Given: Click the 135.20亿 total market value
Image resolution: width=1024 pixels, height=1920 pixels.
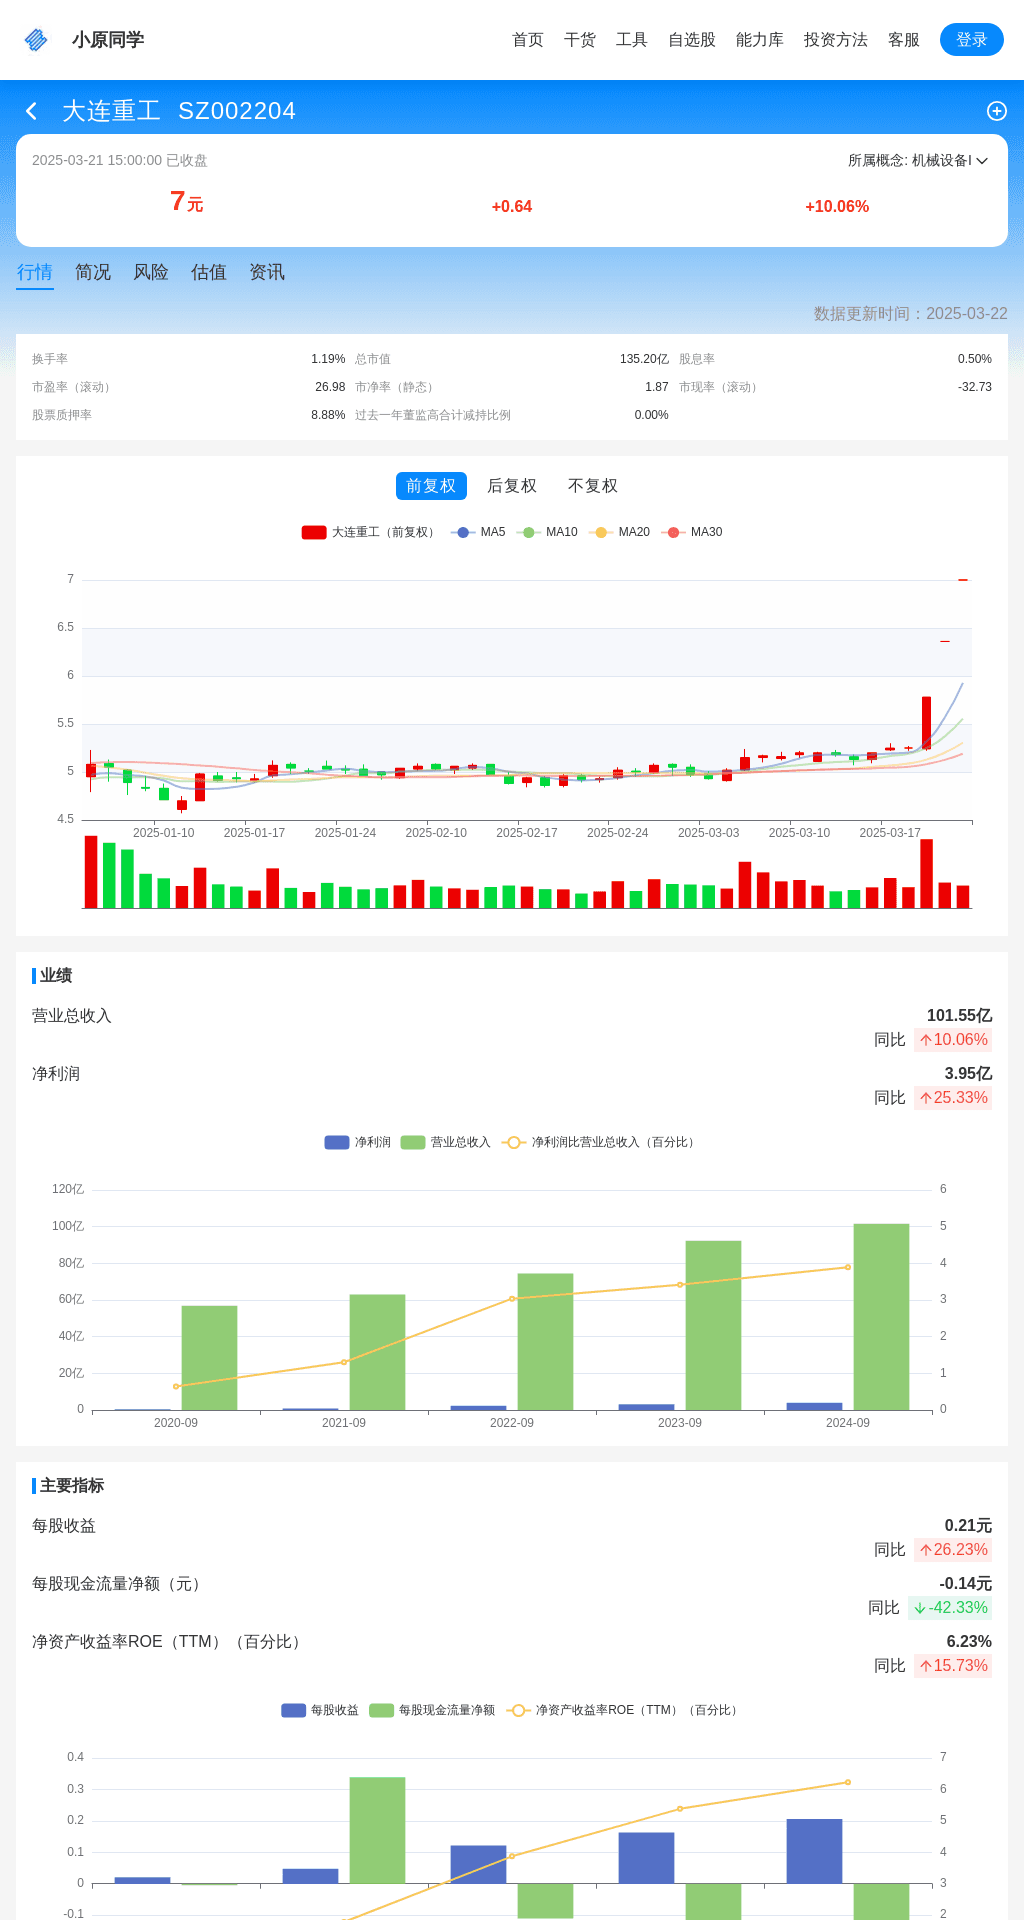Looking at the screenshot, I should pos(644,359).
